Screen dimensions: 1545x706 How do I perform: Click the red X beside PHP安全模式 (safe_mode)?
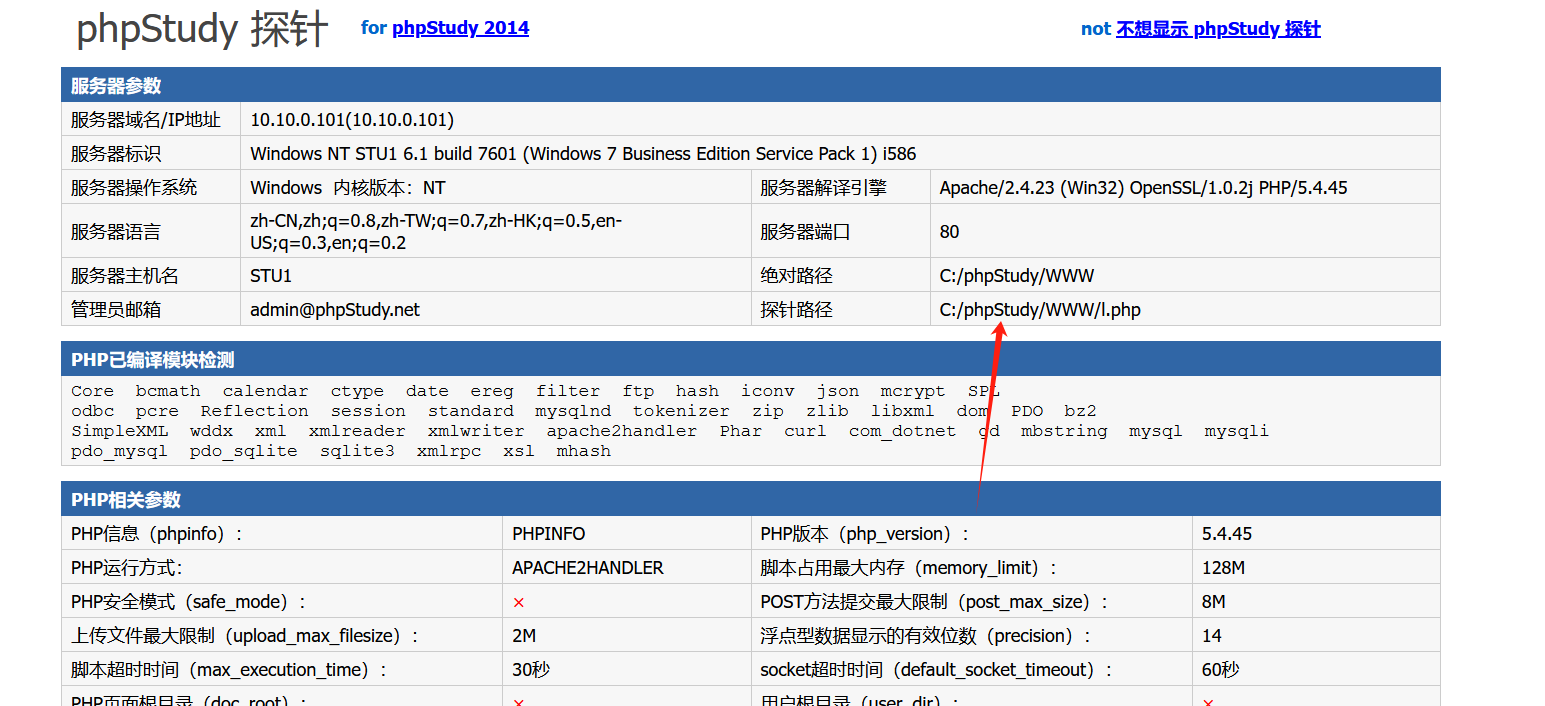pos(519,602)
